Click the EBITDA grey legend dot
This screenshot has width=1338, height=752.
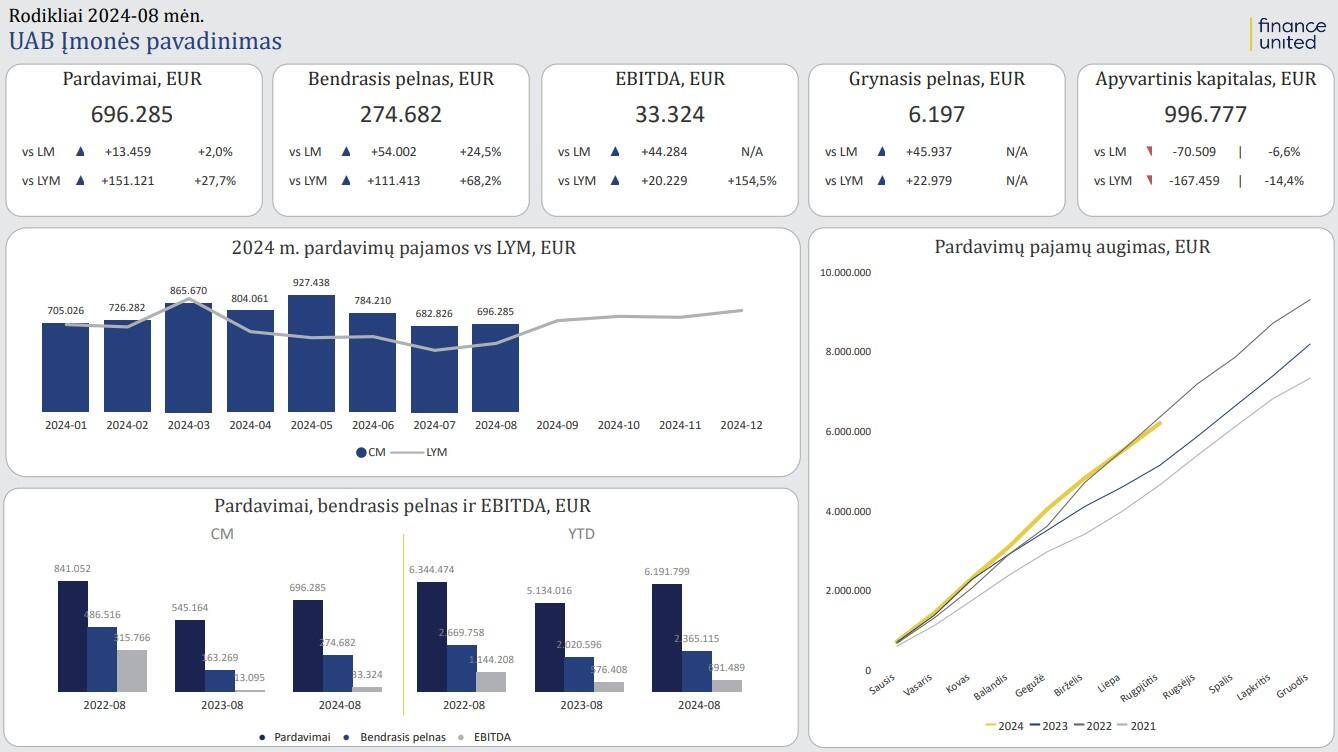(x=460, y=737)
